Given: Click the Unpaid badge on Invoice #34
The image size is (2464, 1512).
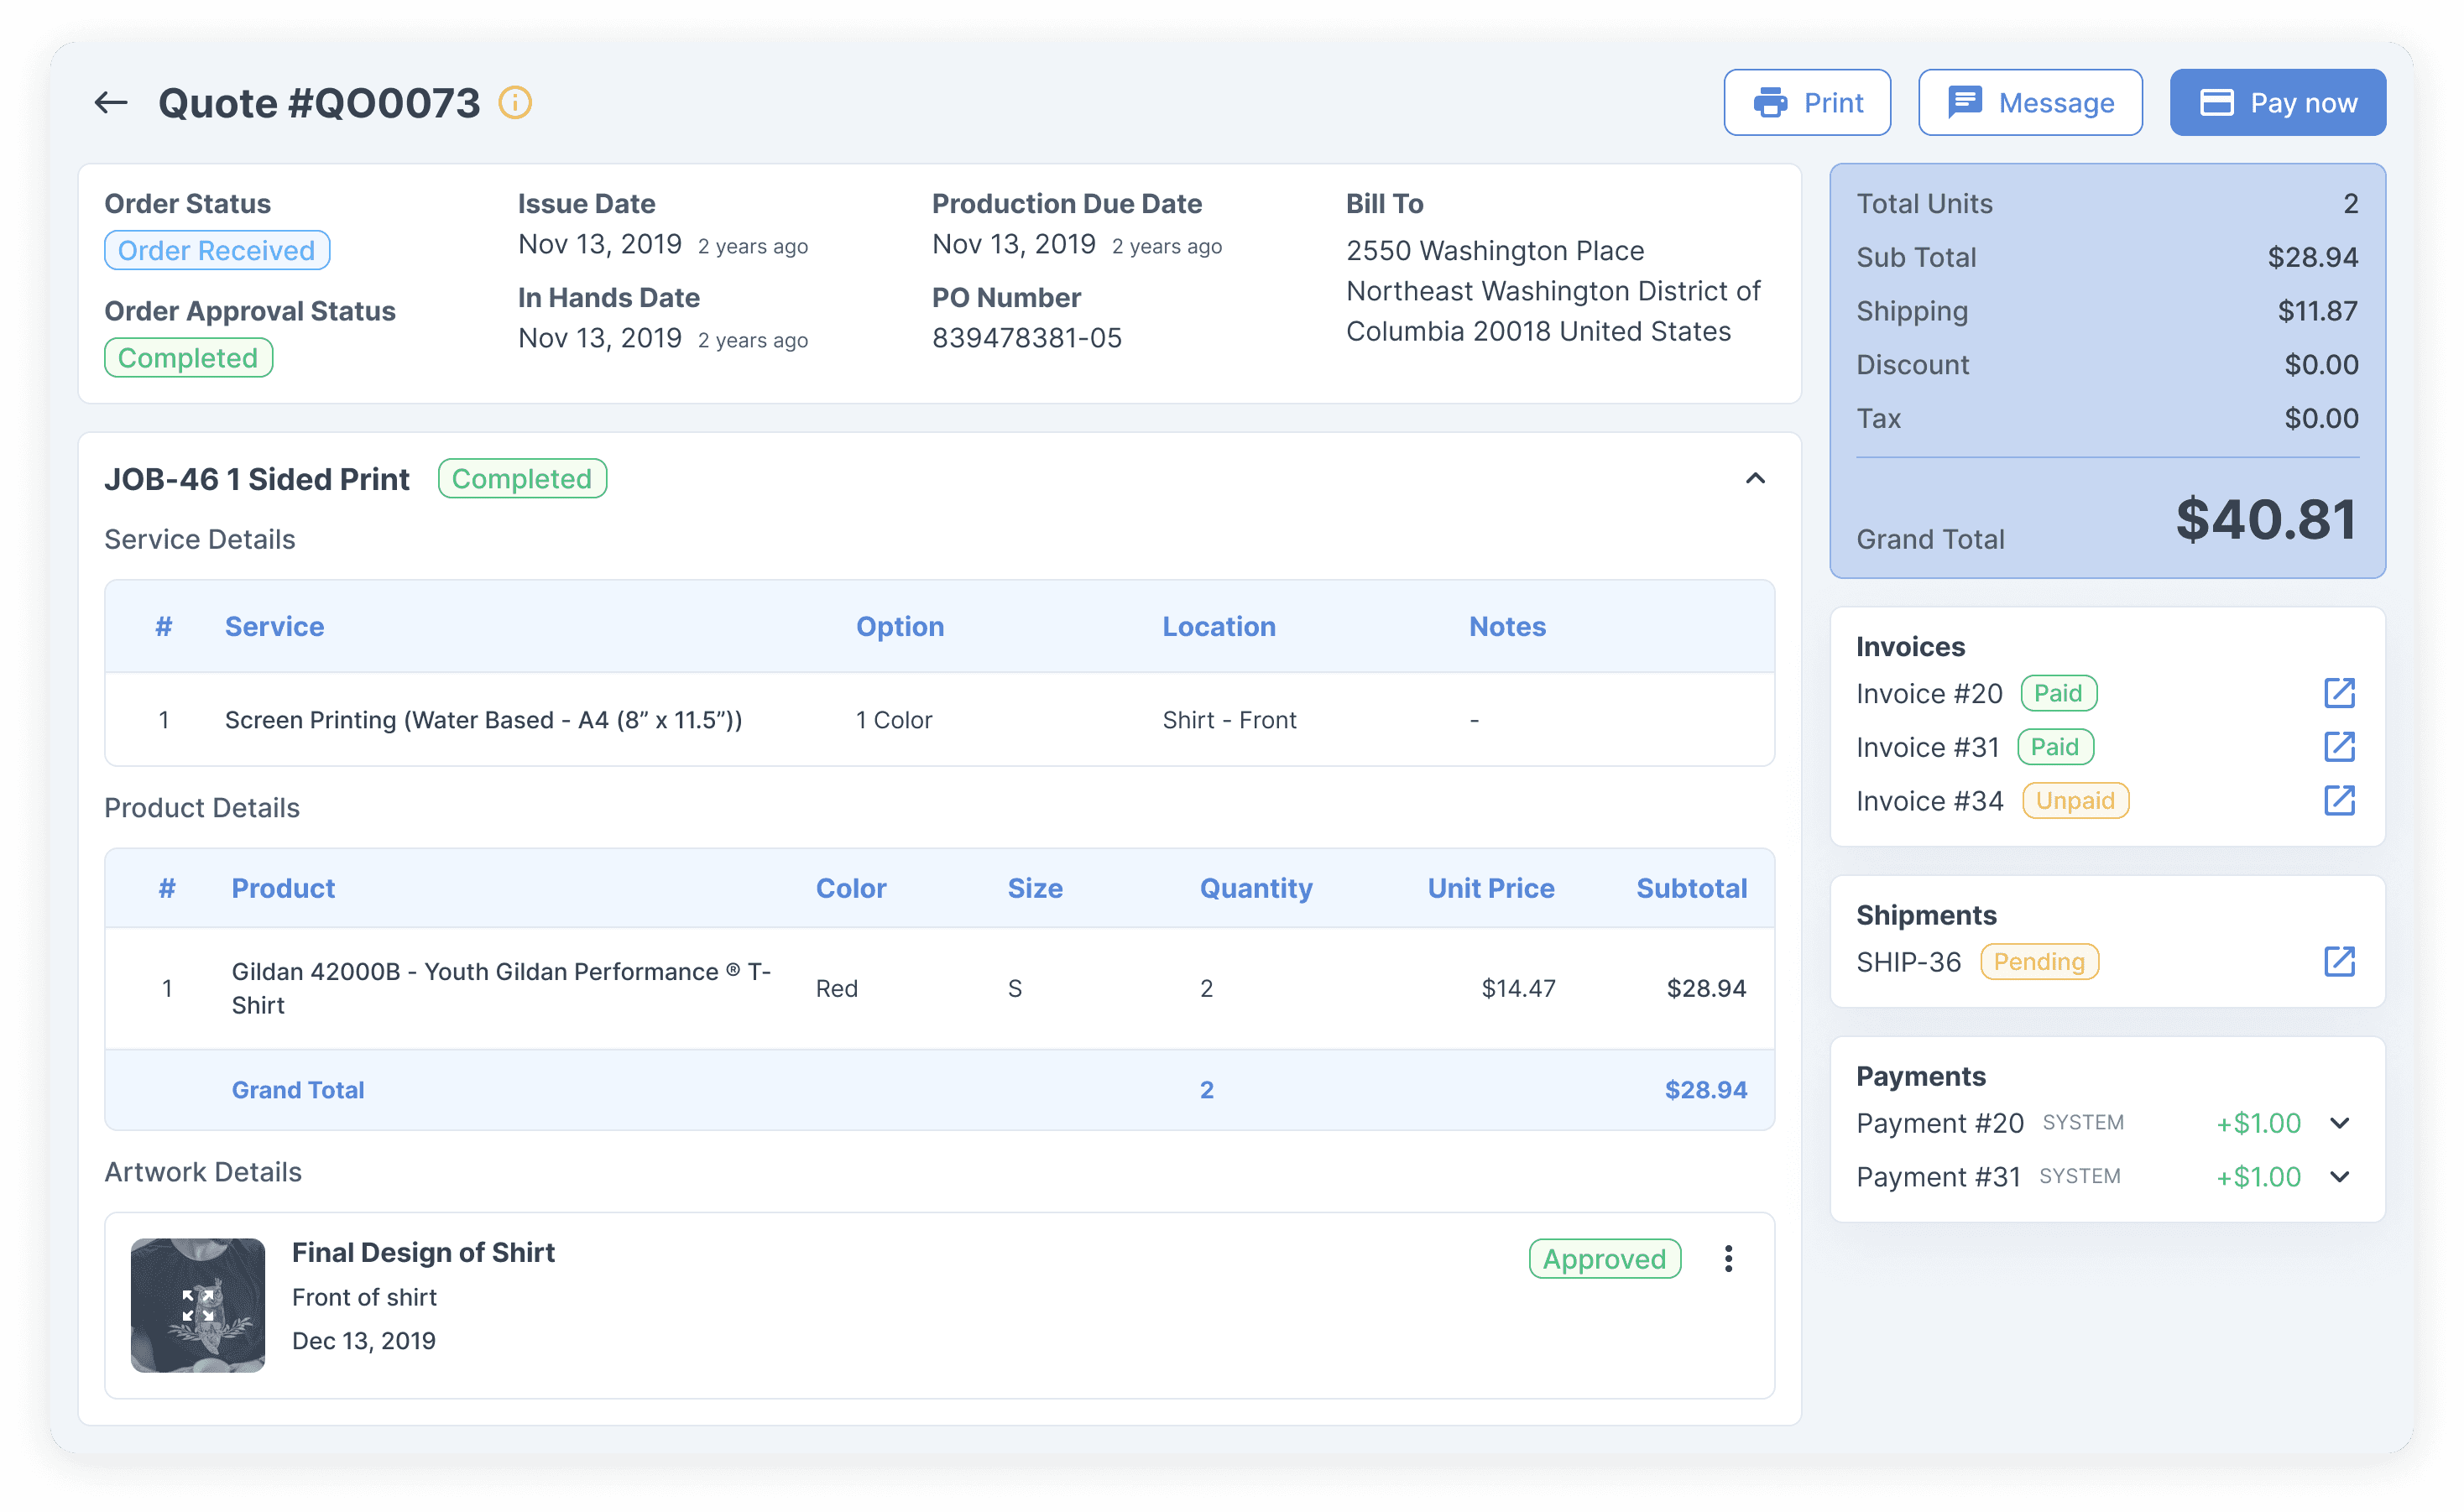Looking at the screenshot, I should (x=2075, y=801).
